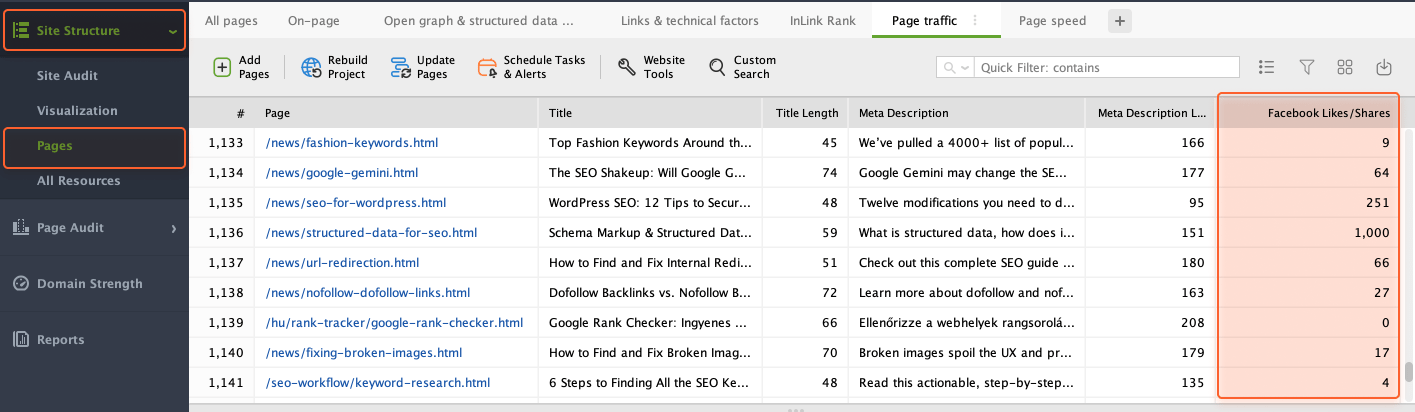Expand the Page Audit section
Image resolution: width=1415 pixels, height=412 pixels.
pyautogui.click(x=173, y=228)
